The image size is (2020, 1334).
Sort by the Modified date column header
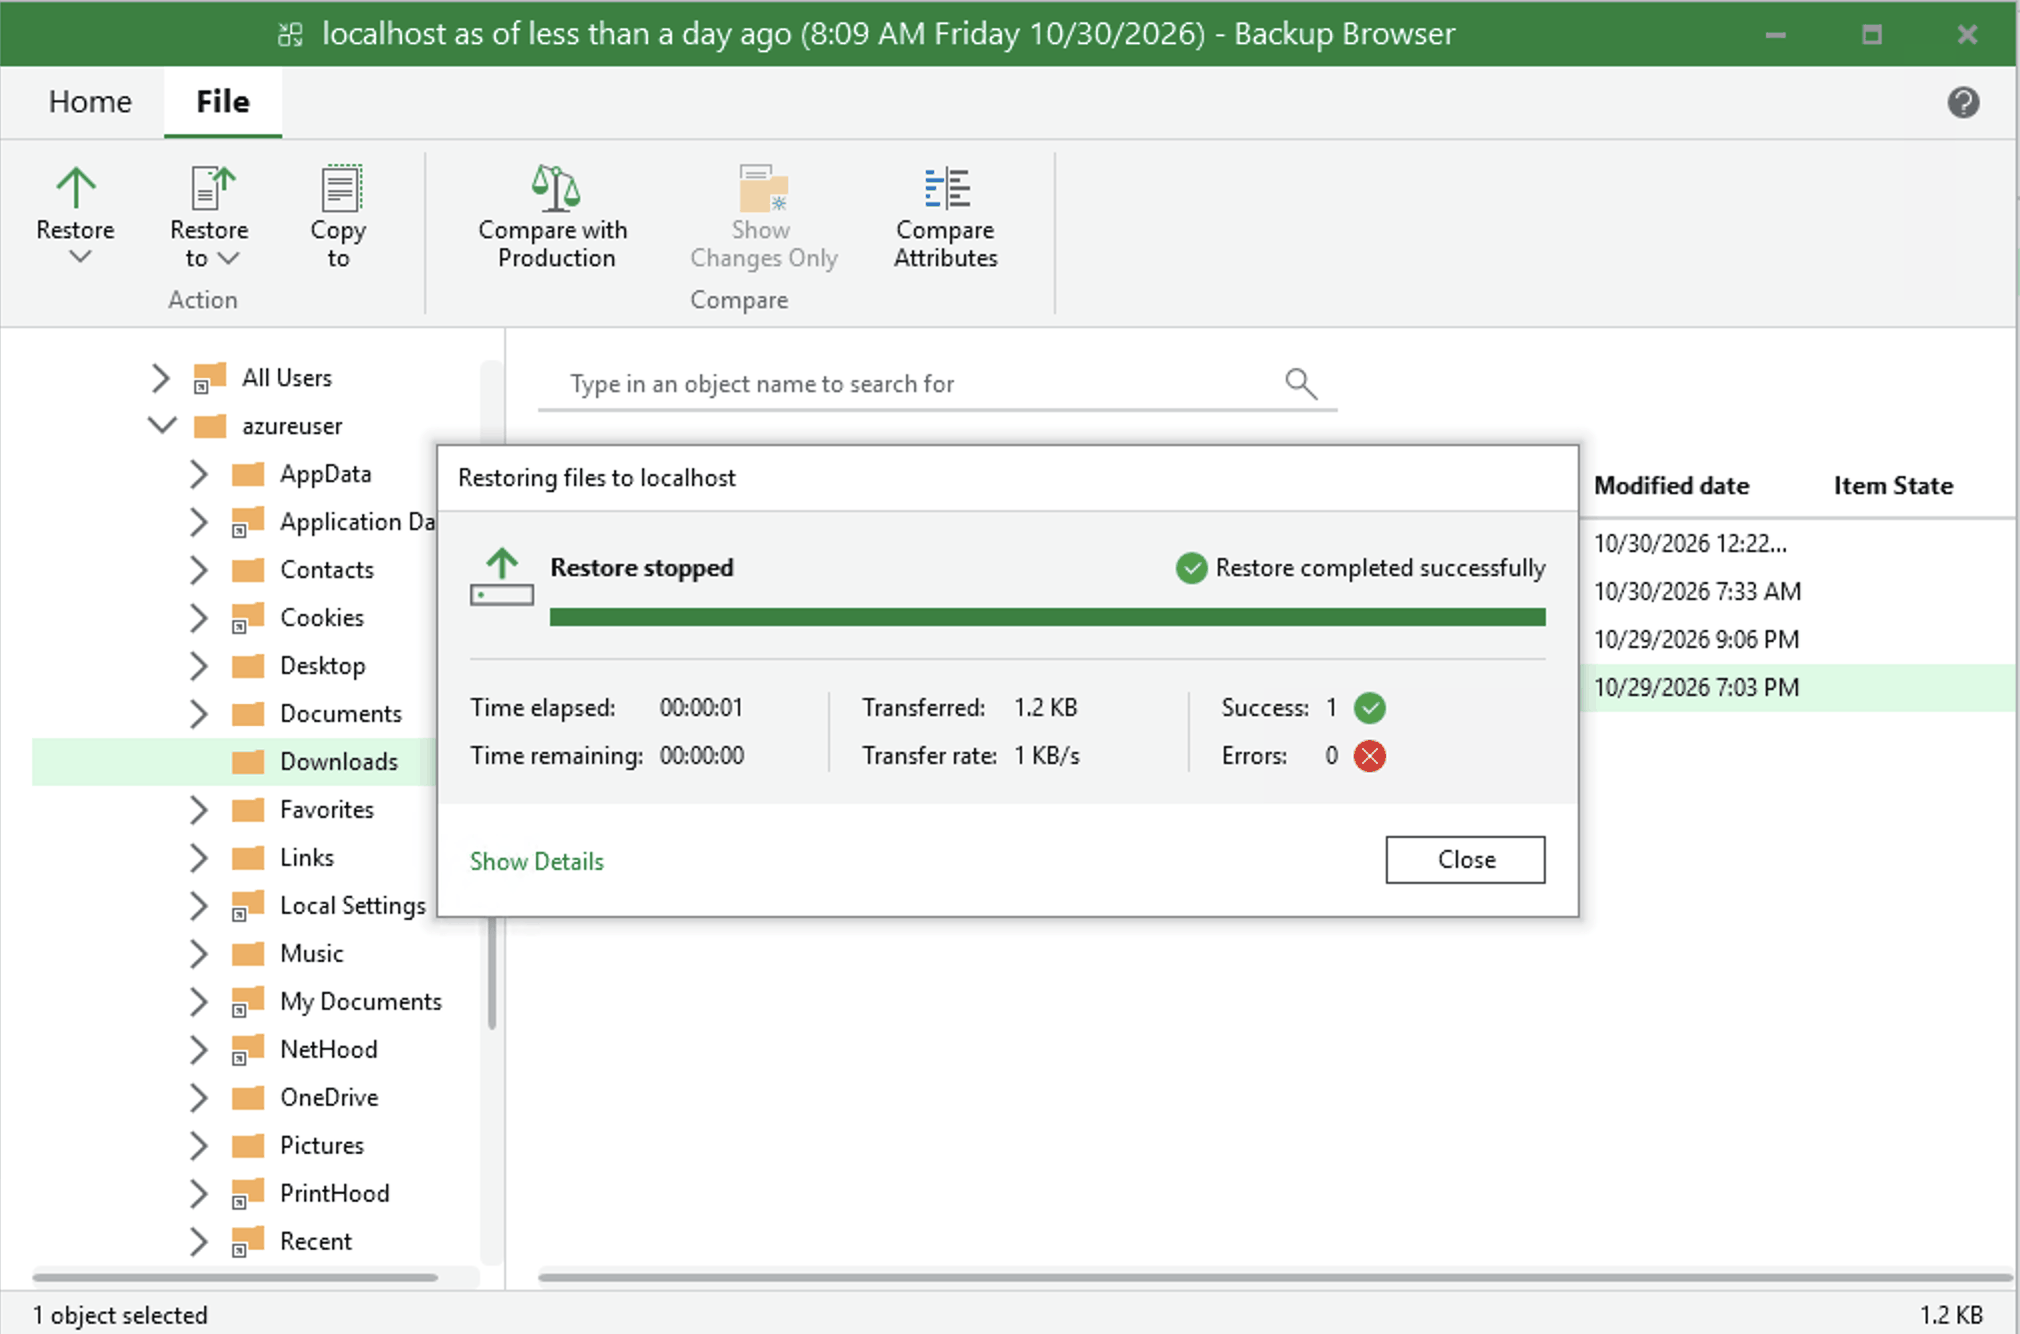pos(1671,486)
